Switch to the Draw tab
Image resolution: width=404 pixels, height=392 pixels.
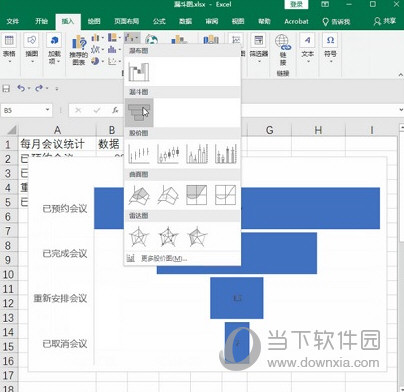coord(94,21)
